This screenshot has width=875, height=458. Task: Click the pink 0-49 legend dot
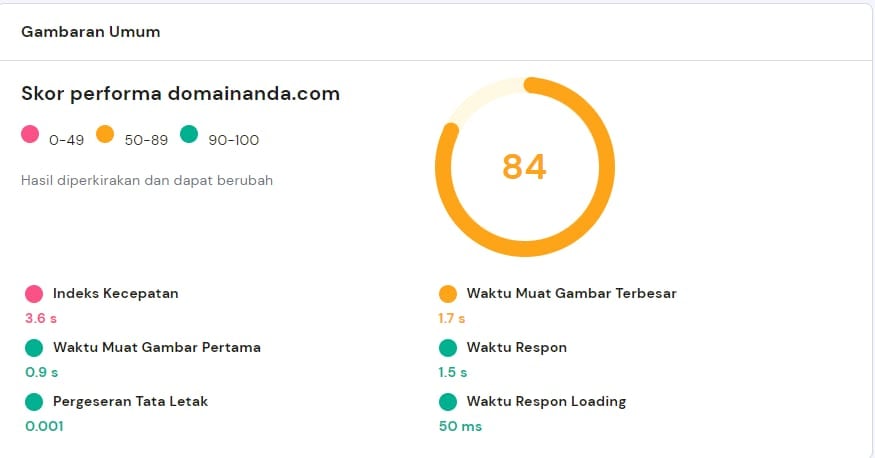[x=30, y=134]
